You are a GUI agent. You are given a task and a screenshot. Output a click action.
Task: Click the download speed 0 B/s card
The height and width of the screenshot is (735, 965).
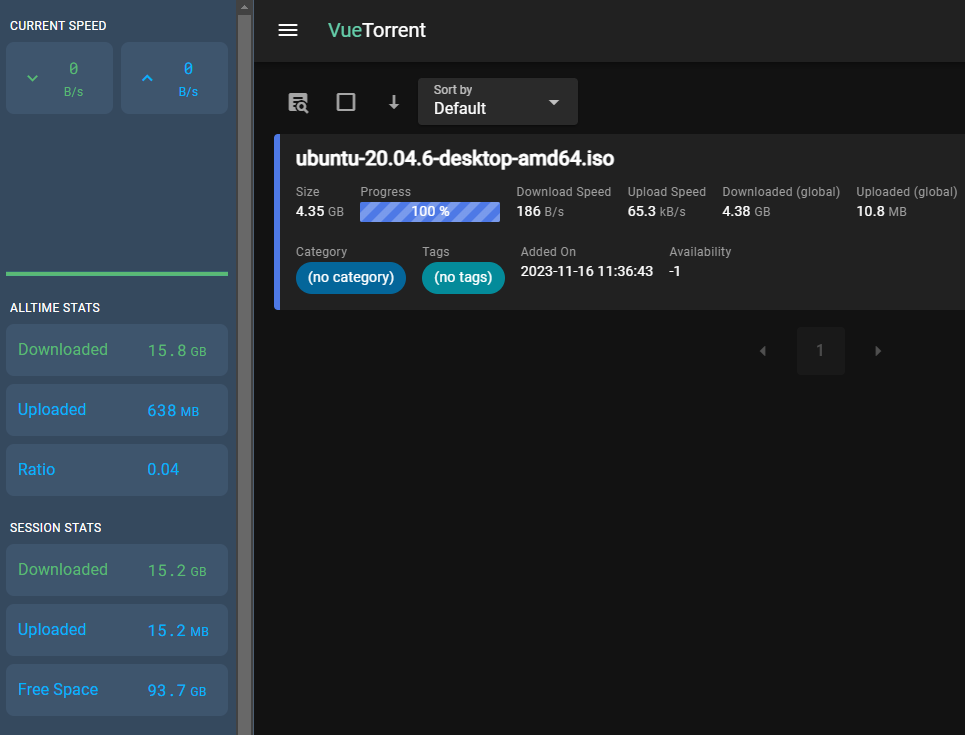(x=60, y=78)
